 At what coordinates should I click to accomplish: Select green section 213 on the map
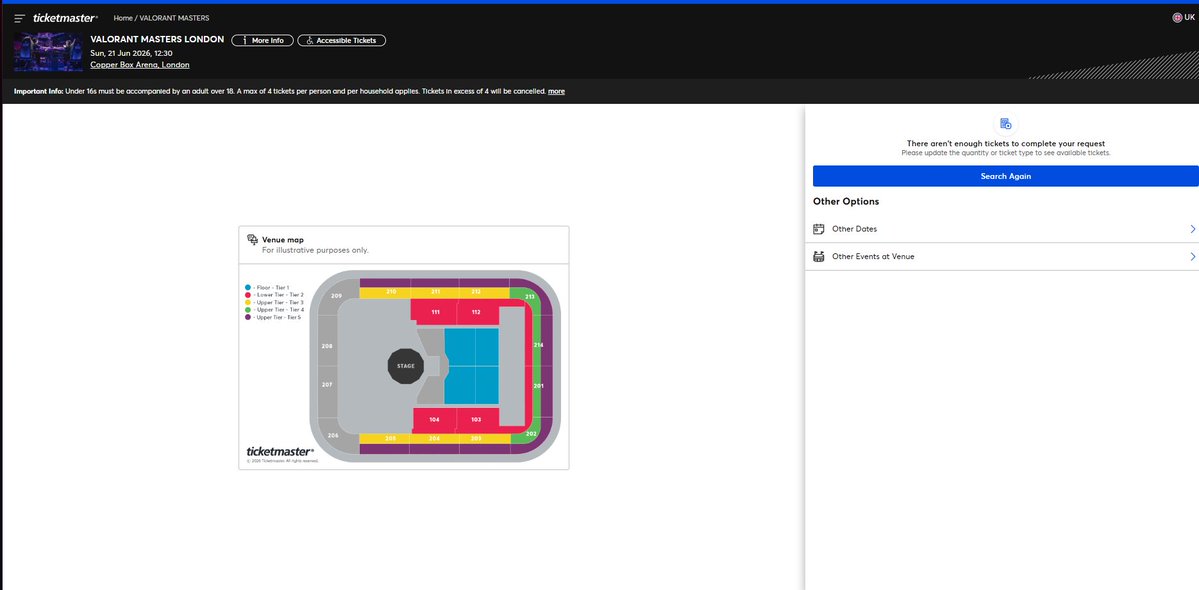point(529,297)
